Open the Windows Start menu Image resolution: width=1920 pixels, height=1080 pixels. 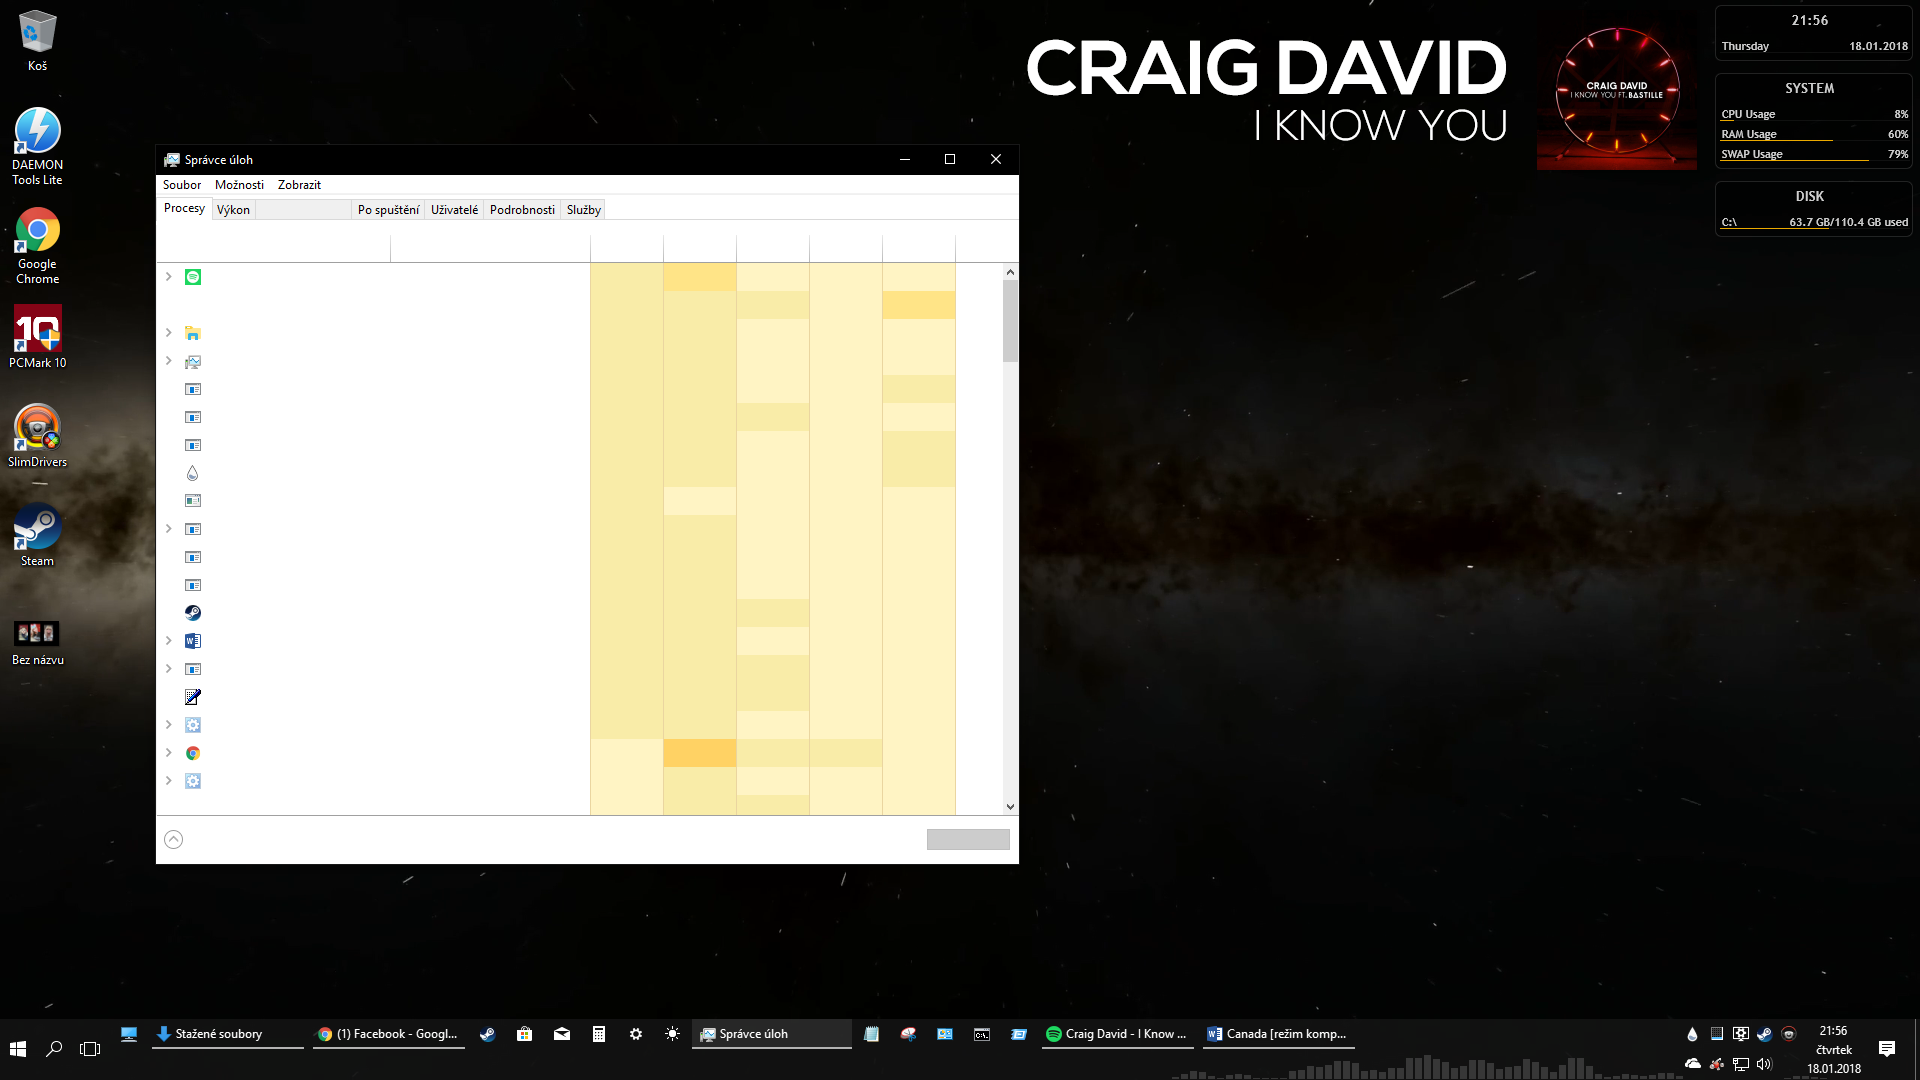point(18,1048)
